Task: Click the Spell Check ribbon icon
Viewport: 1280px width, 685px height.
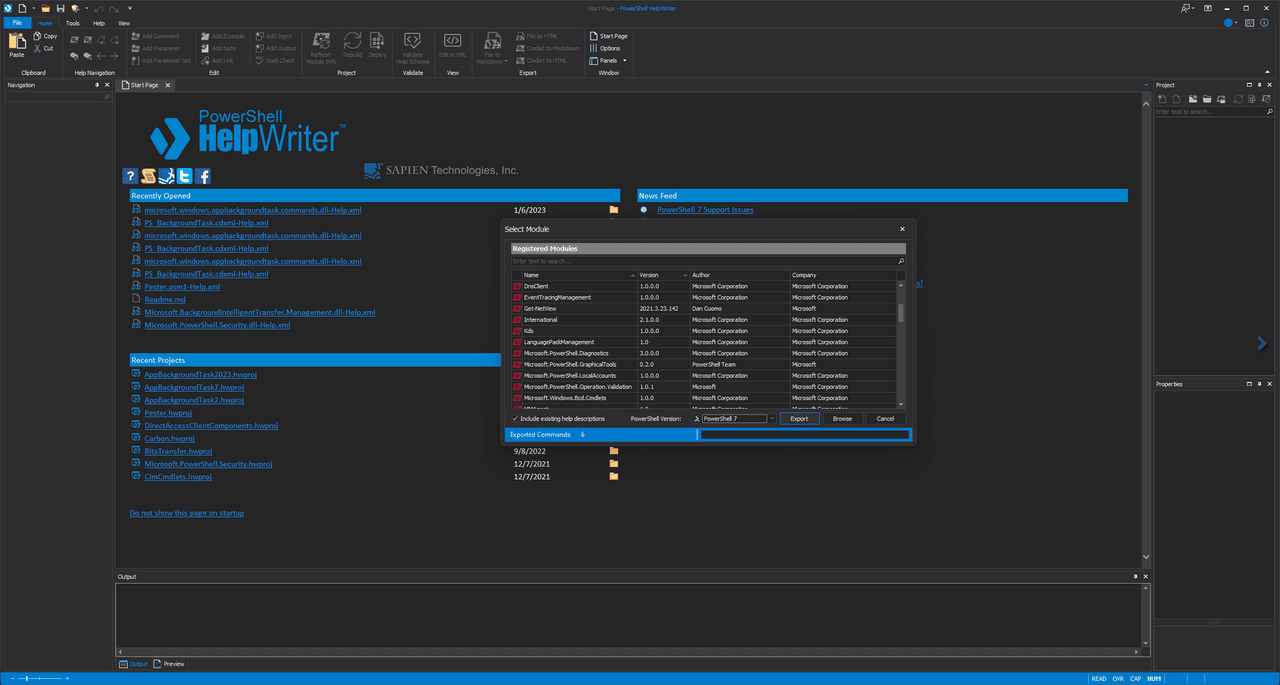Action: tap(260, 60)
